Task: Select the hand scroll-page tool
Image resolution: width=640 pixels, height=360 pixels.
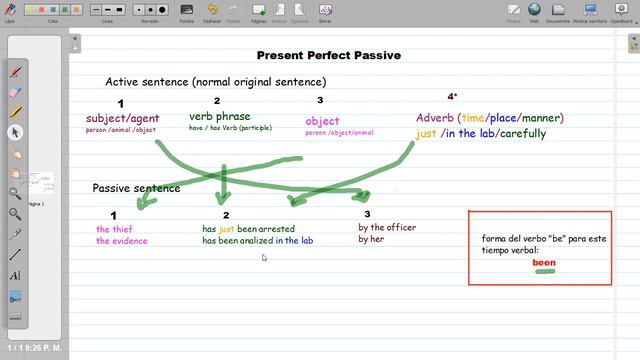Action: [16, 173]
